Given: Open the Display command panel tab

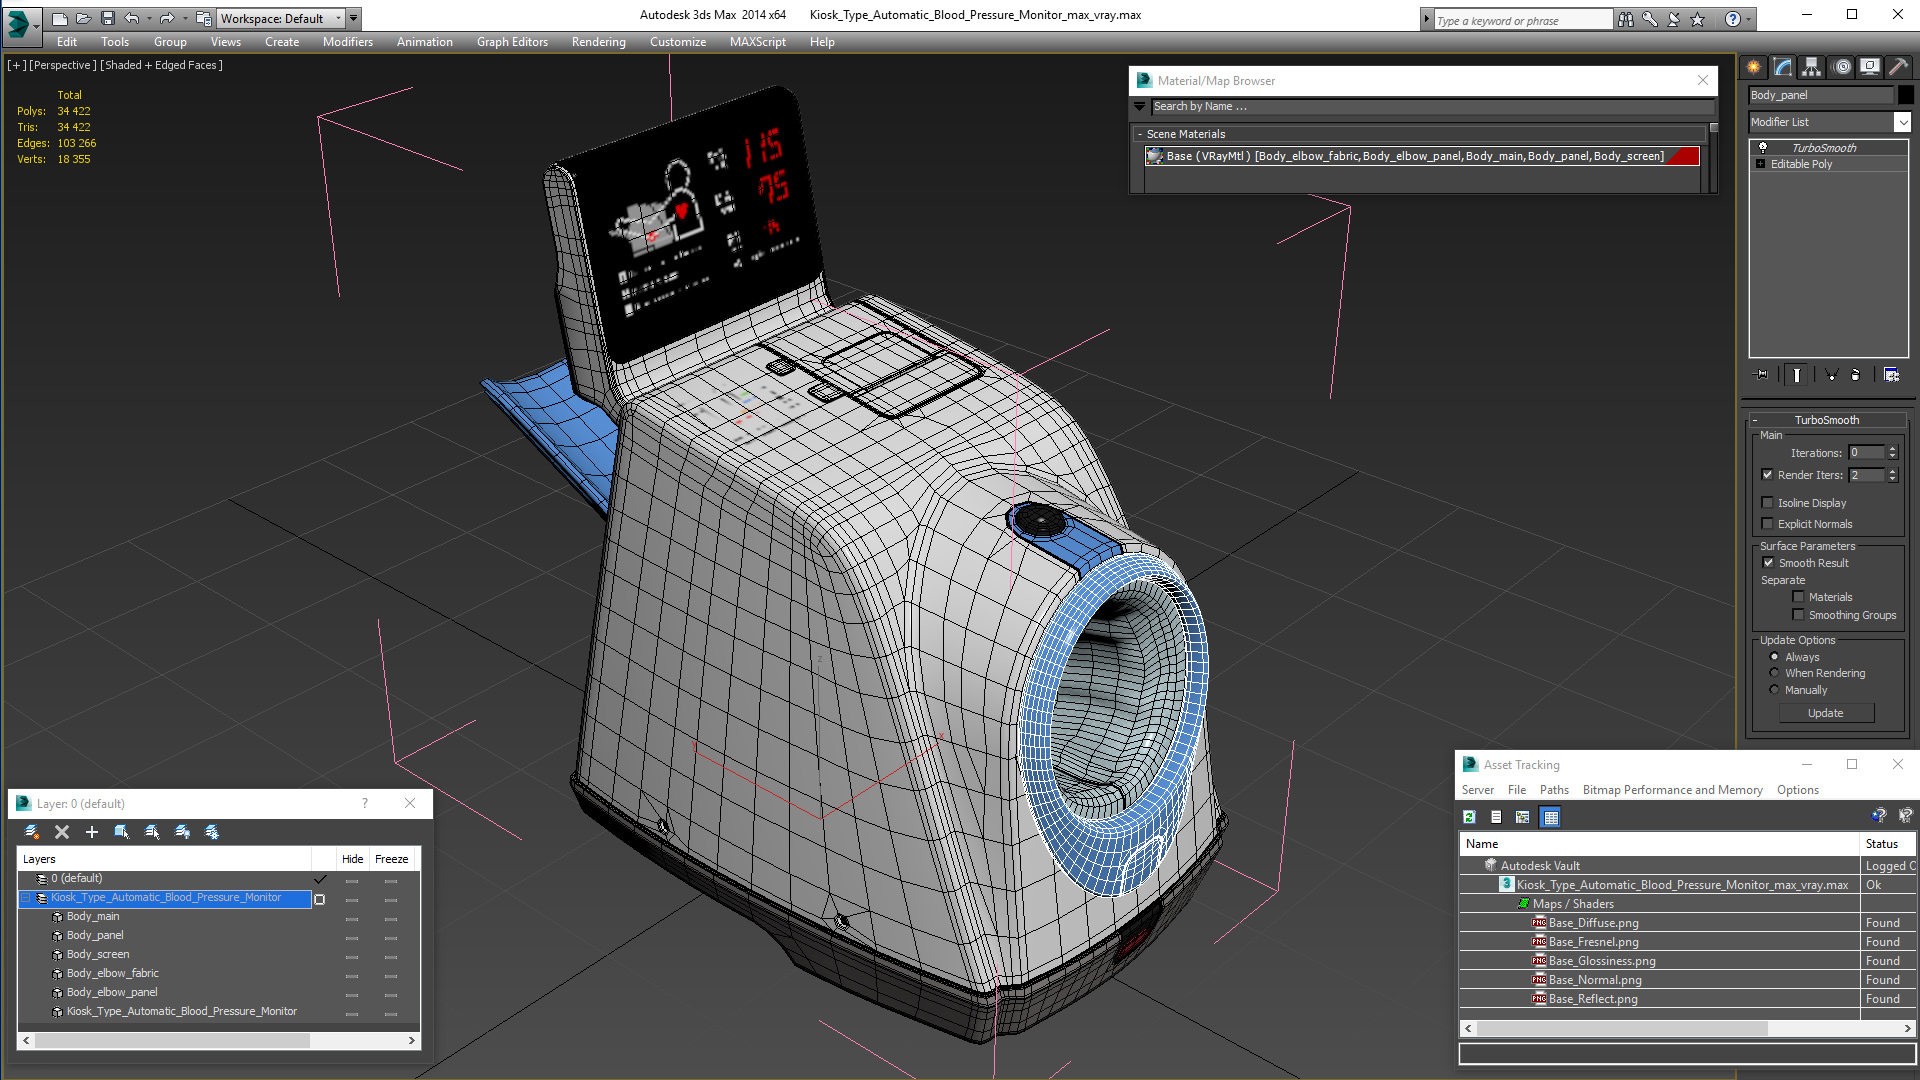Looking at the screenshot, I should click(1869, 67).
